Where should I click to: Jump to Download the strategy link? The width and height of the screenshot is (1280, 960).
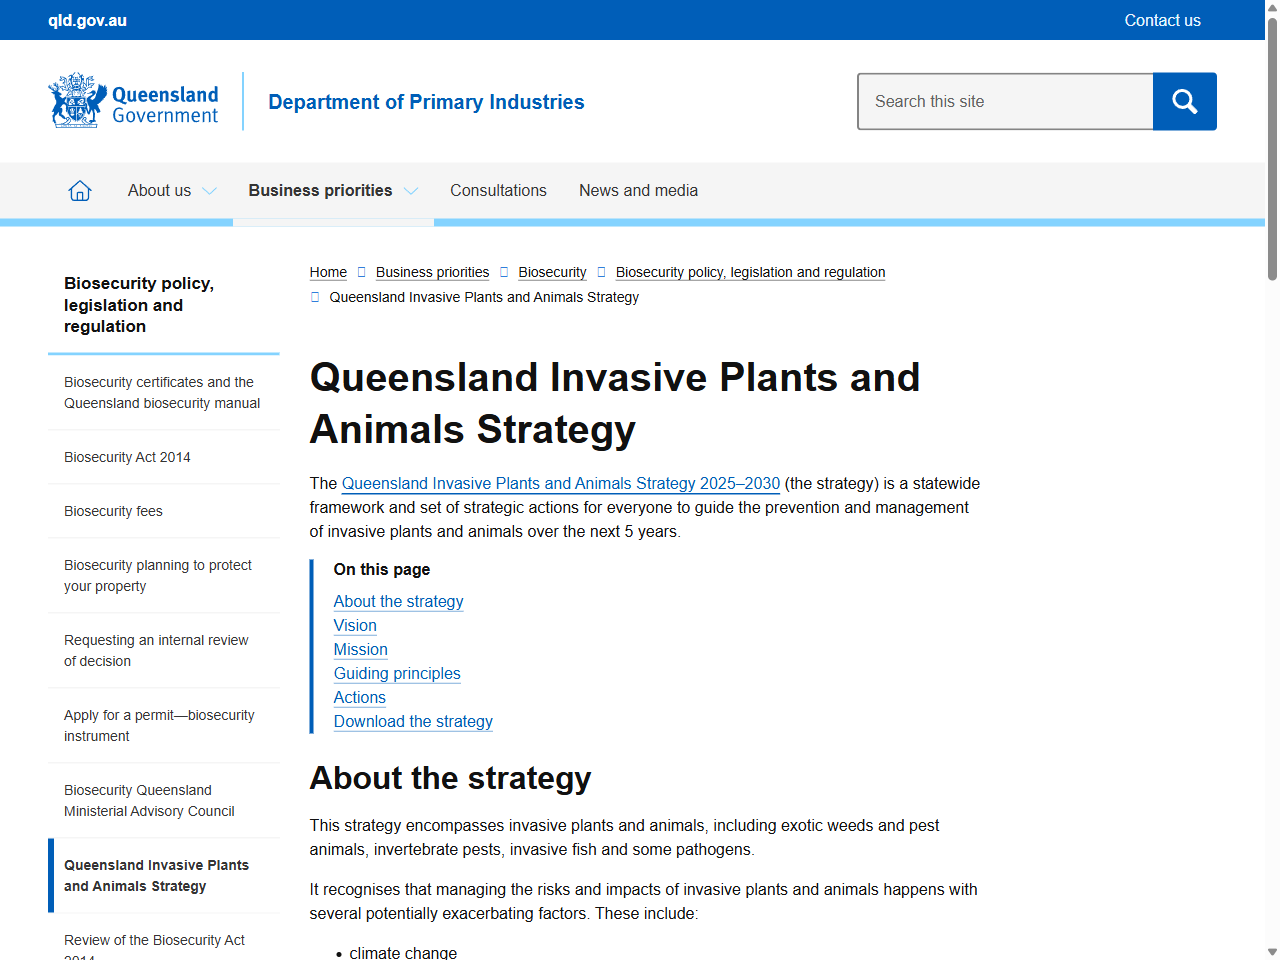point(413,721)
